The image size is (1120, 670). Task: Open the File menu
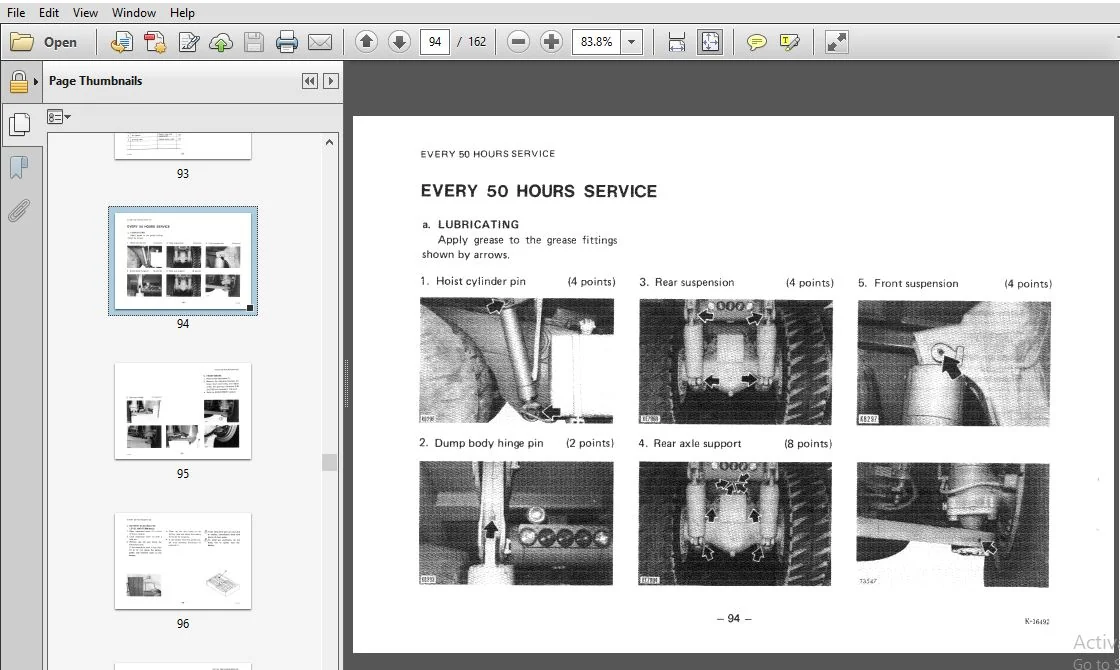pyautogui.click(x=16, y=12)
